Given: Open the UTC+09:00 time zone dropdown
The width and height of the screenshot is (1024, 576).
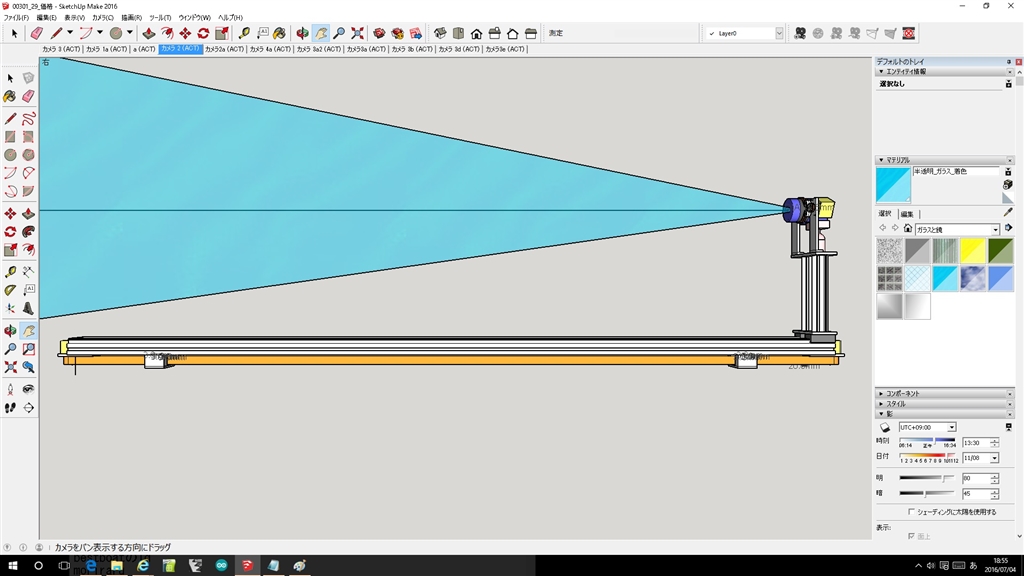Looking at the screenshot, I should (x=952, y=427).
